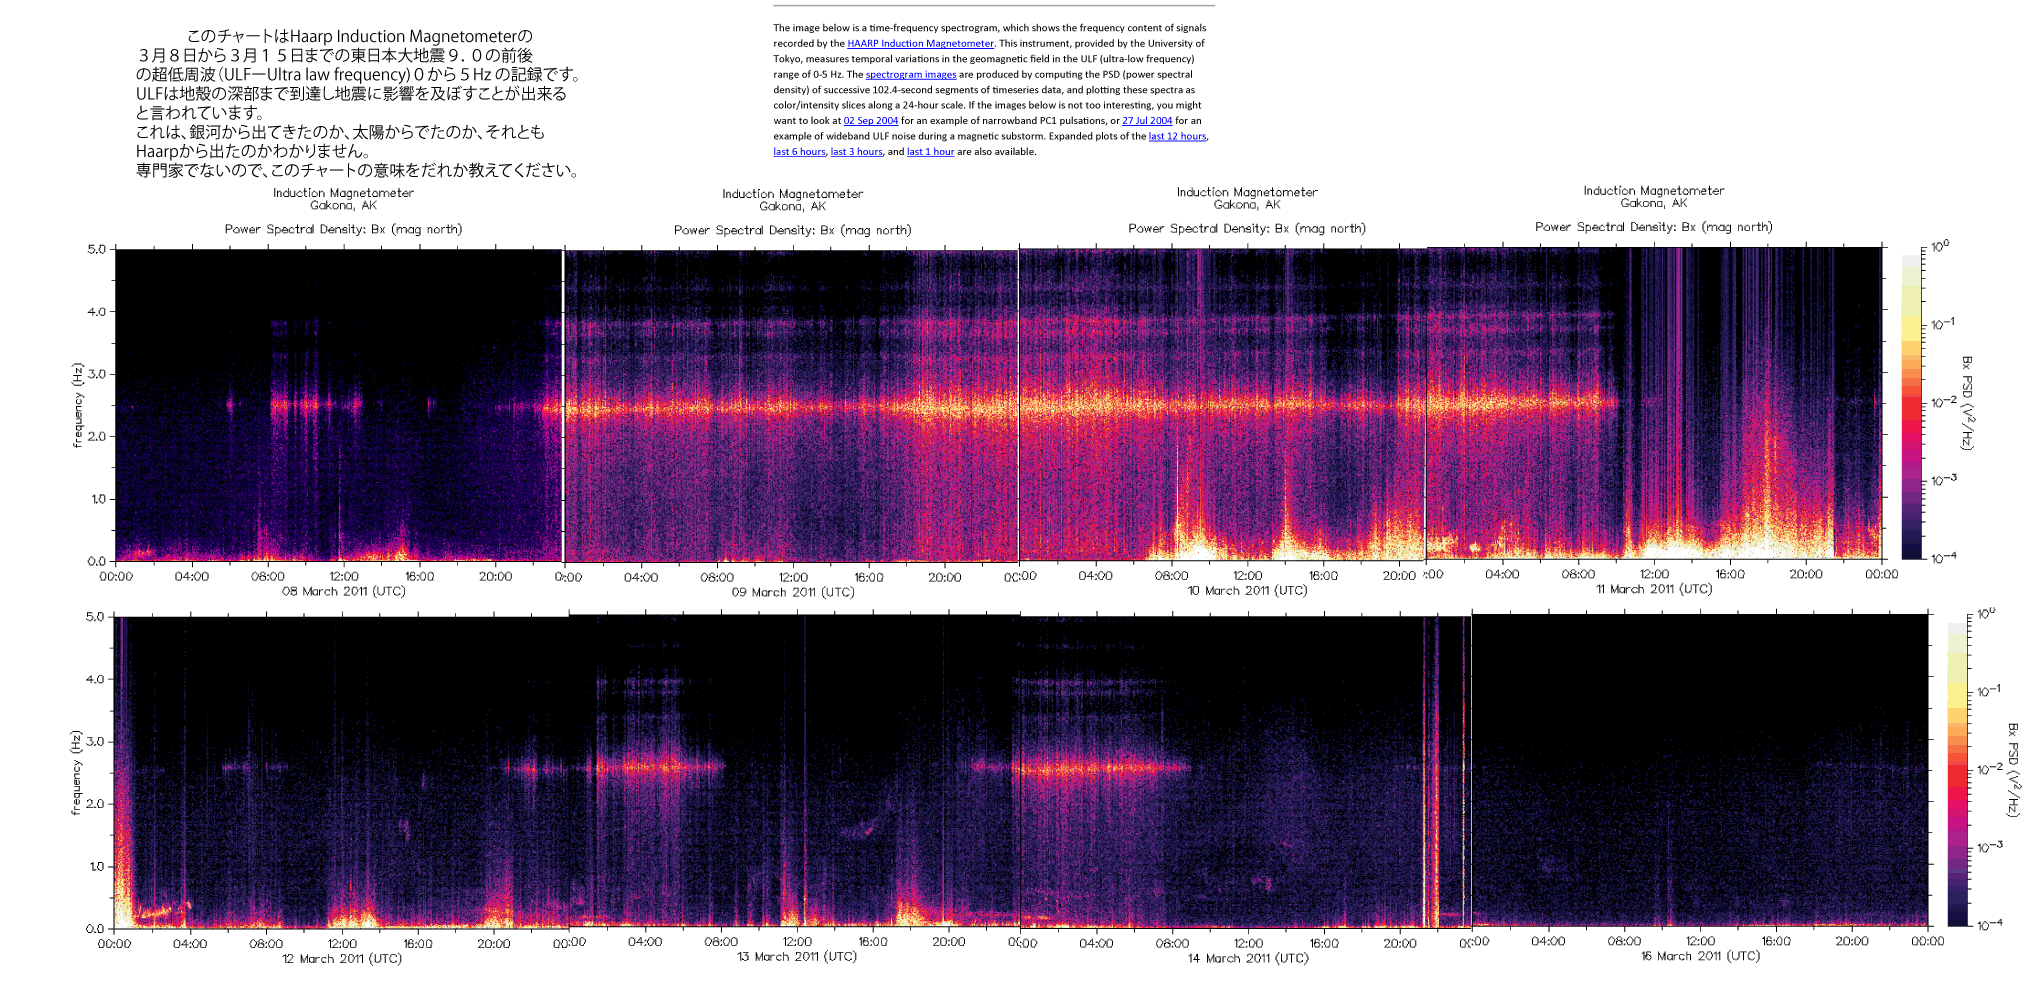Image resolution: width=2043 pixels, height=997 pixels.
Task: Open the 27 Jul 2004 example link
Action: (1147, 121)
